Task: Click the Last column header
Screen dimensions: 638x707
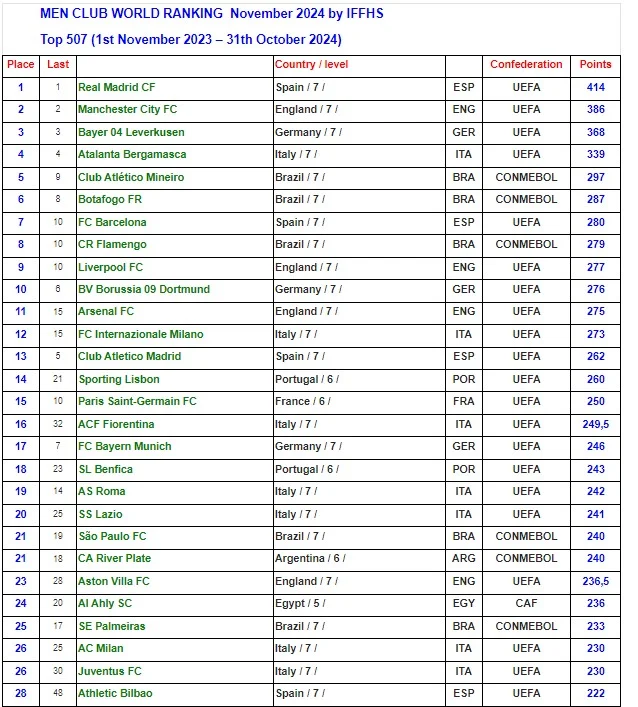Action: click(x=58, y=64)
